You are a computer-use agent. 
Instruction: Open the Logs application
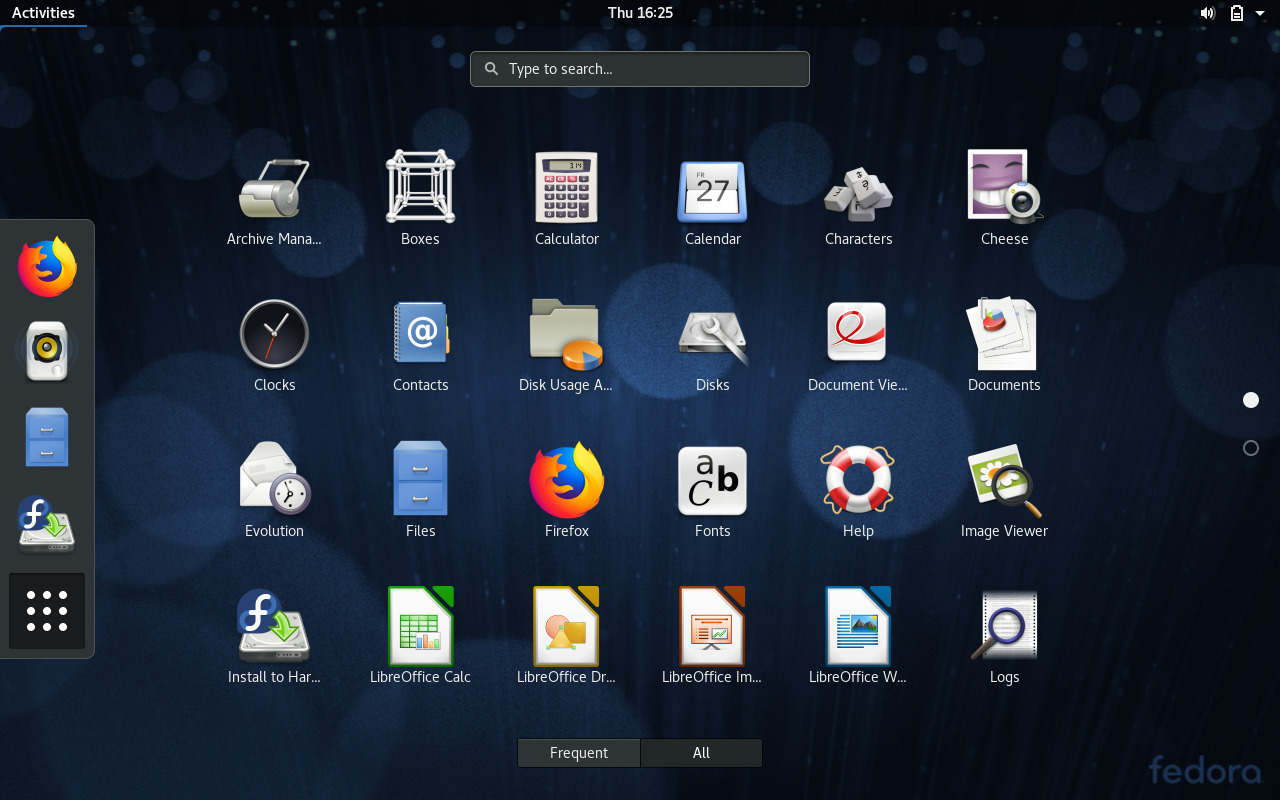[1004, 626]
